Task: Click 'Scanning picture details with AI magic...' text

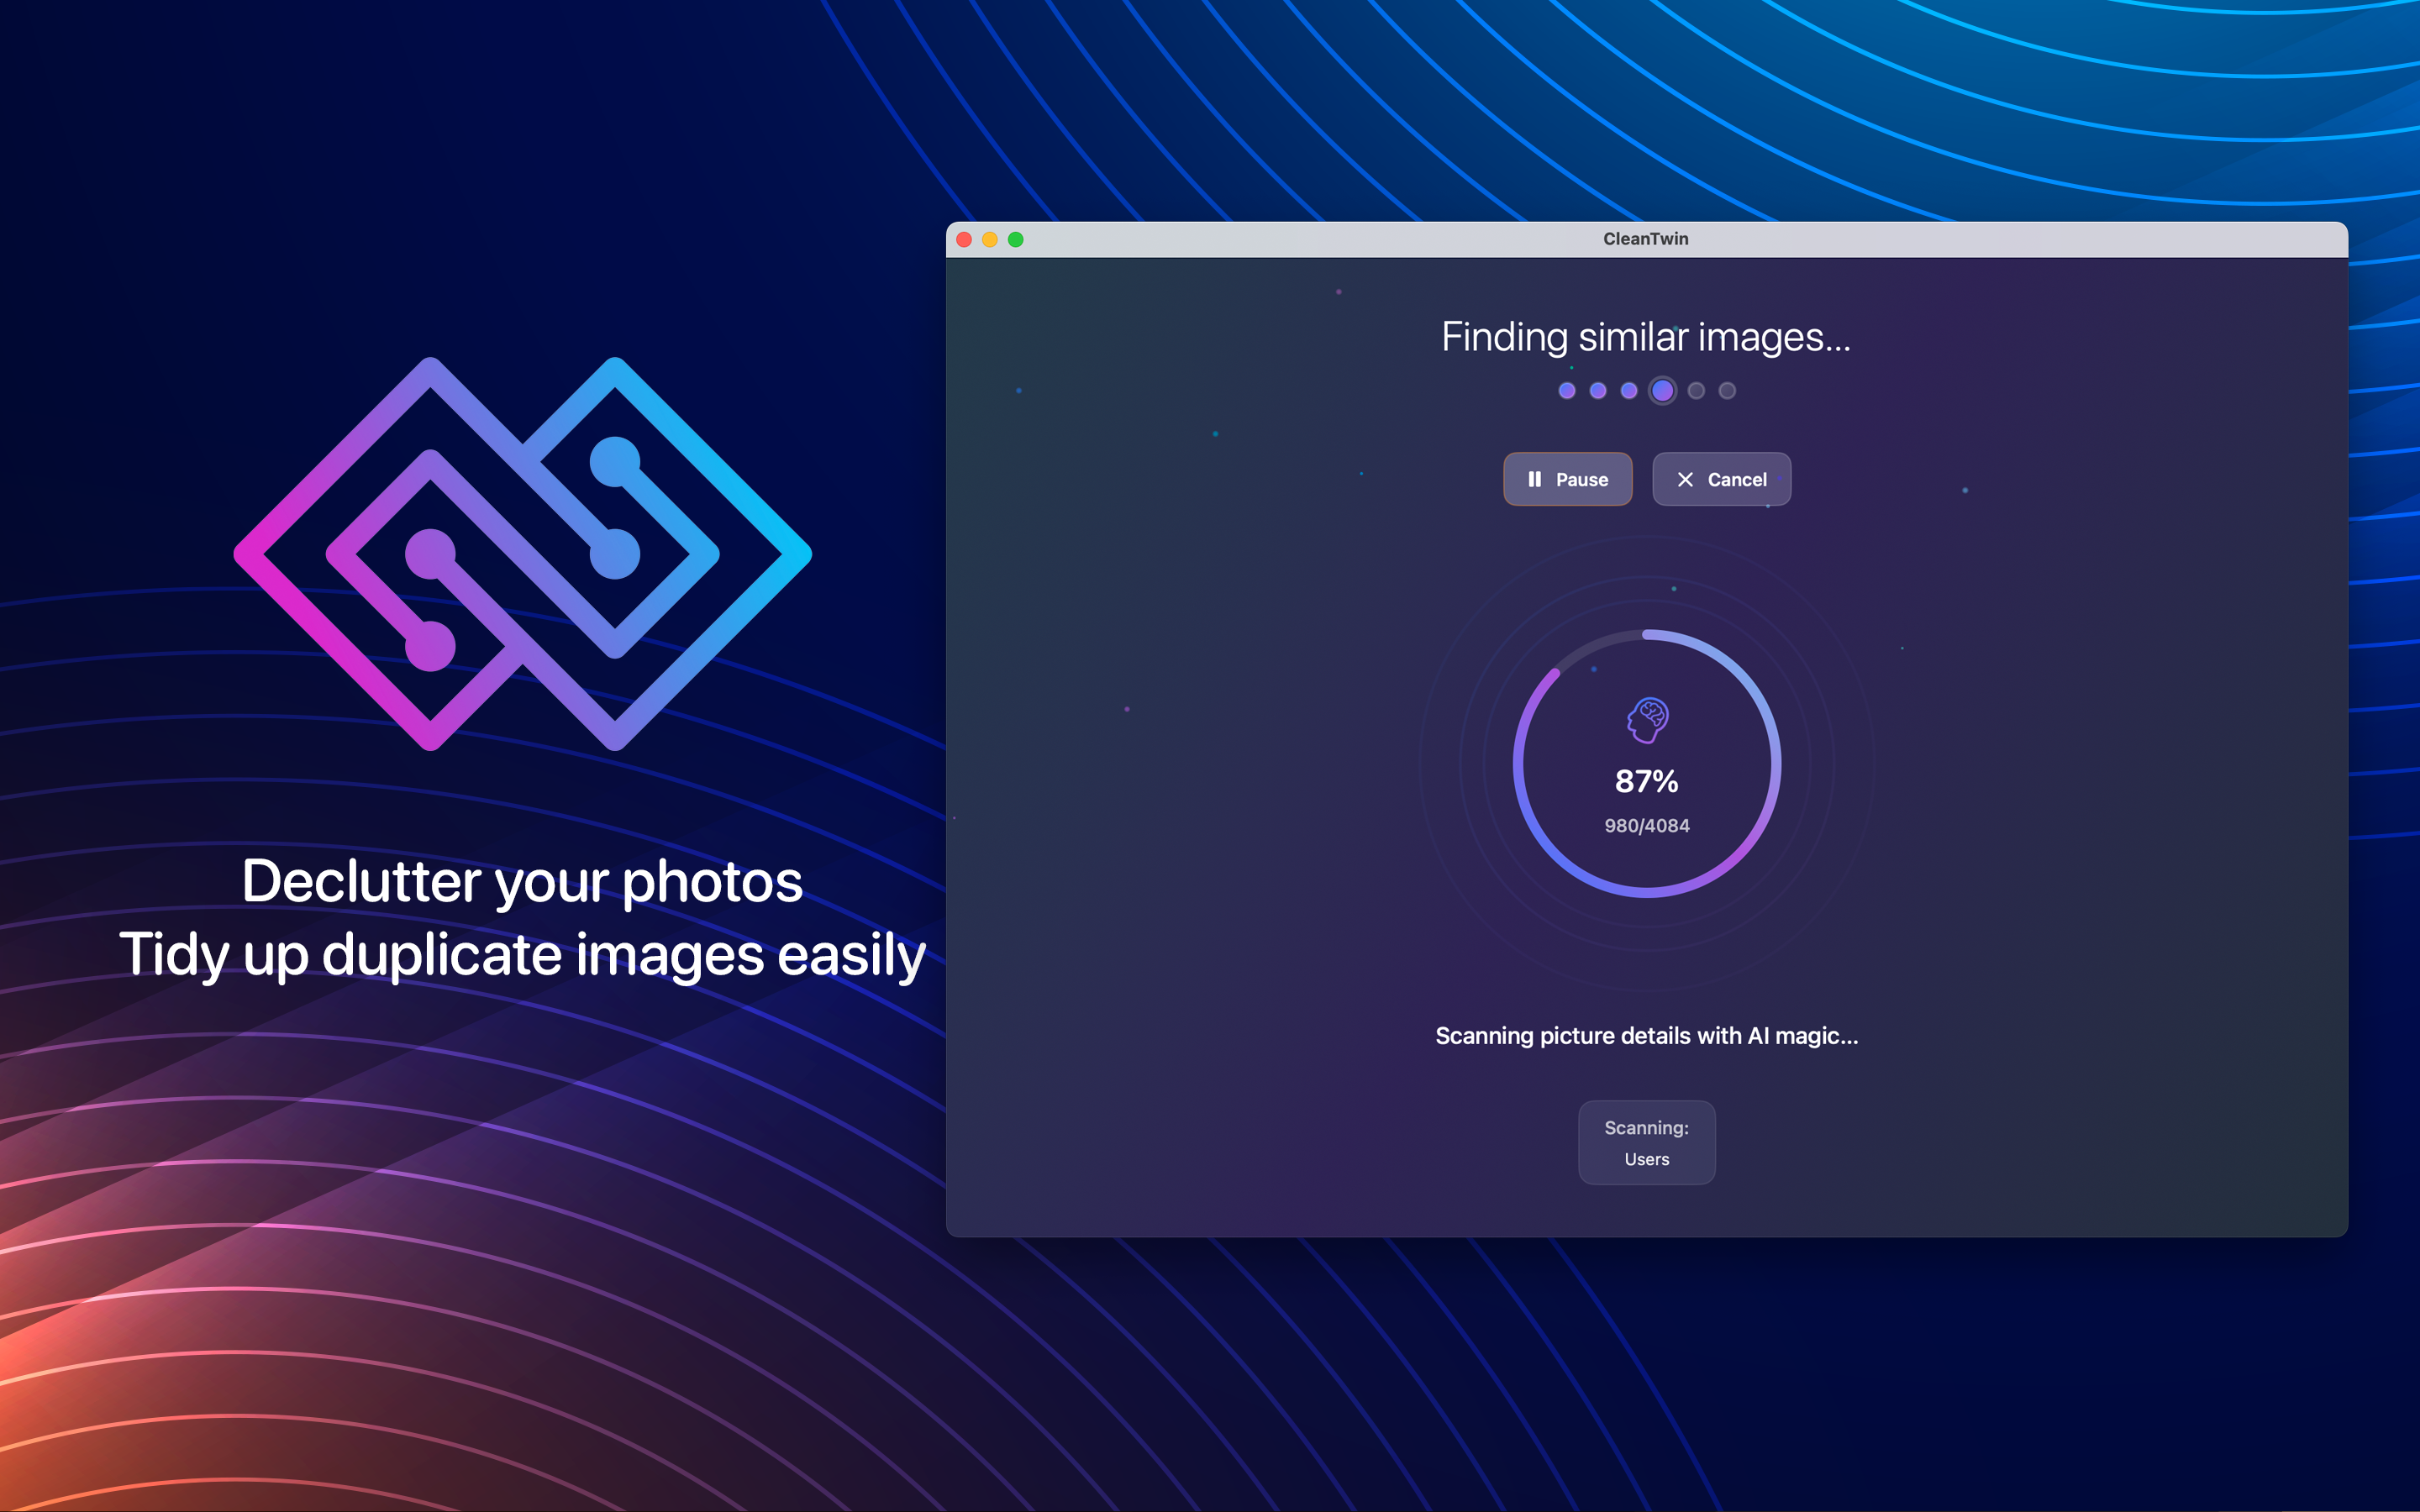Action: point(1647,1036)
